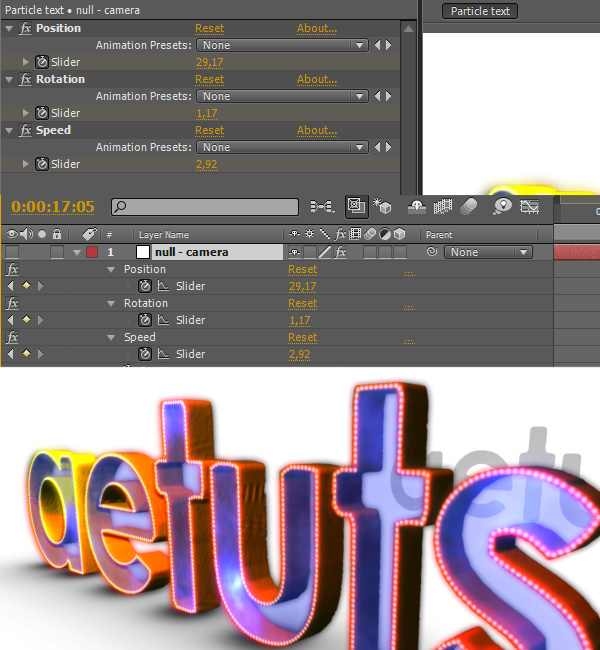Click stopwatch of Position Slider in timeline
600x650 pixels.
point(145,286)
